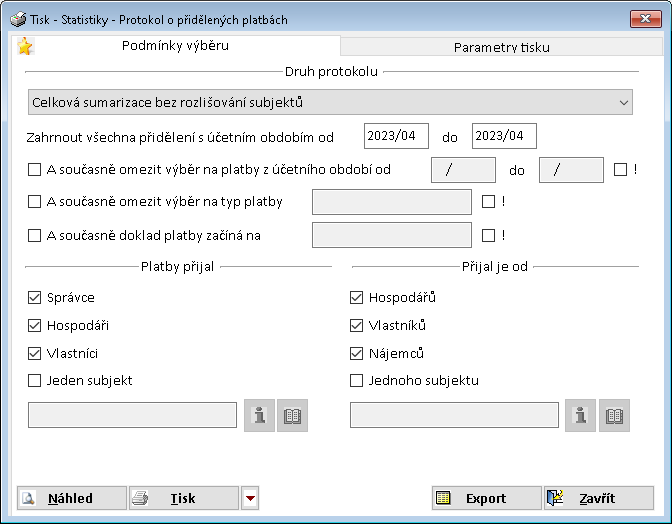Click the yellow star favorites icon
Screen dimensions: 672x524
(x=25, y=47)
